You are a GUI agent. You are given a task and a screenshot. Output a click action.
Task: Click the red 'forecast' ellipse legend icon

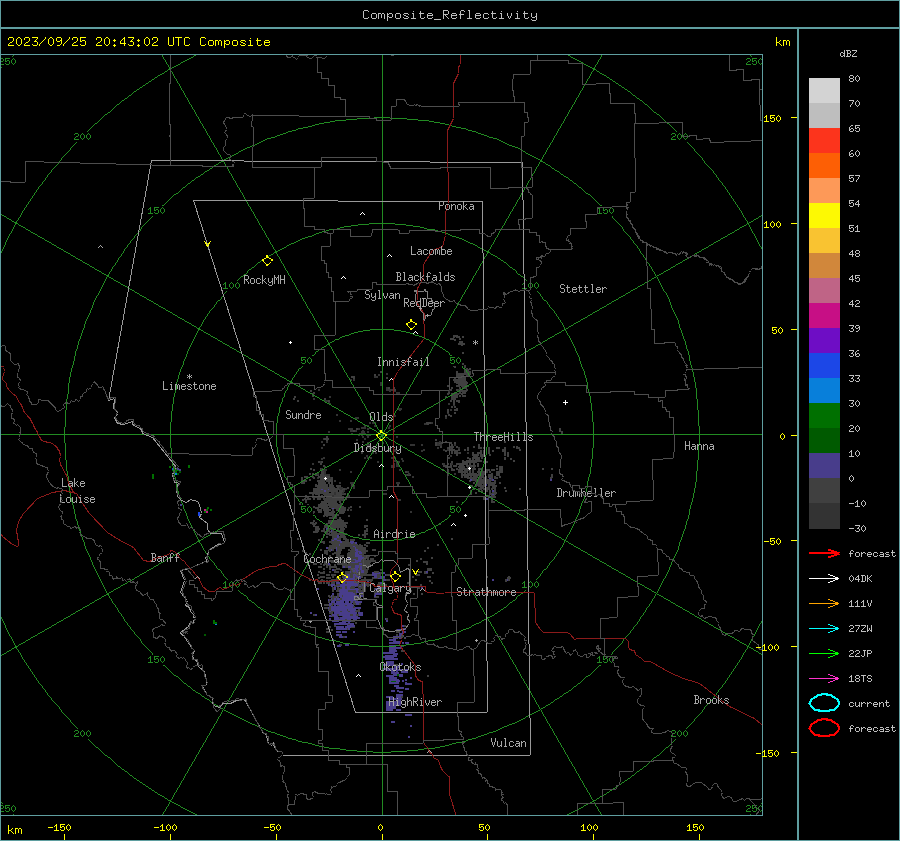[x=824, y=728]
